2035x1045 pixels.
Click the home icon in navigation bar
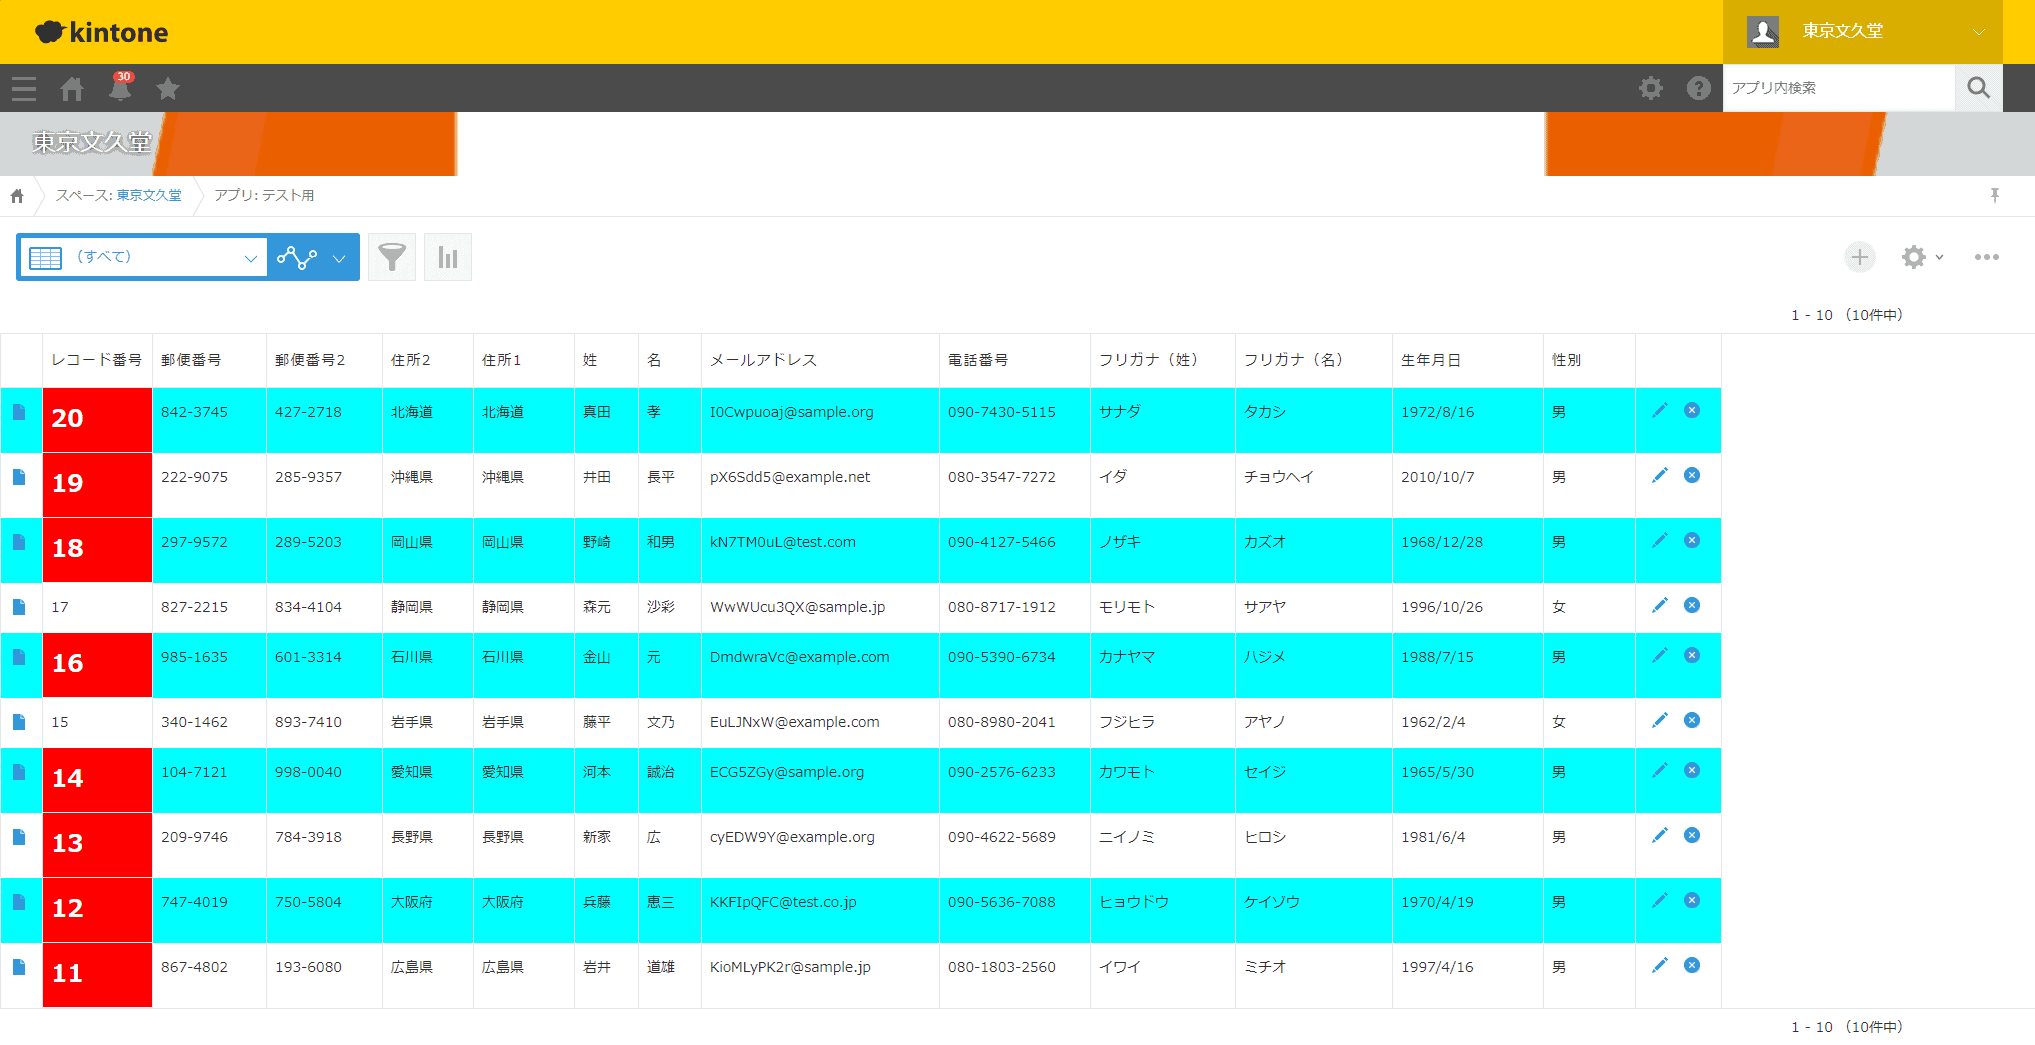point(72,89)
